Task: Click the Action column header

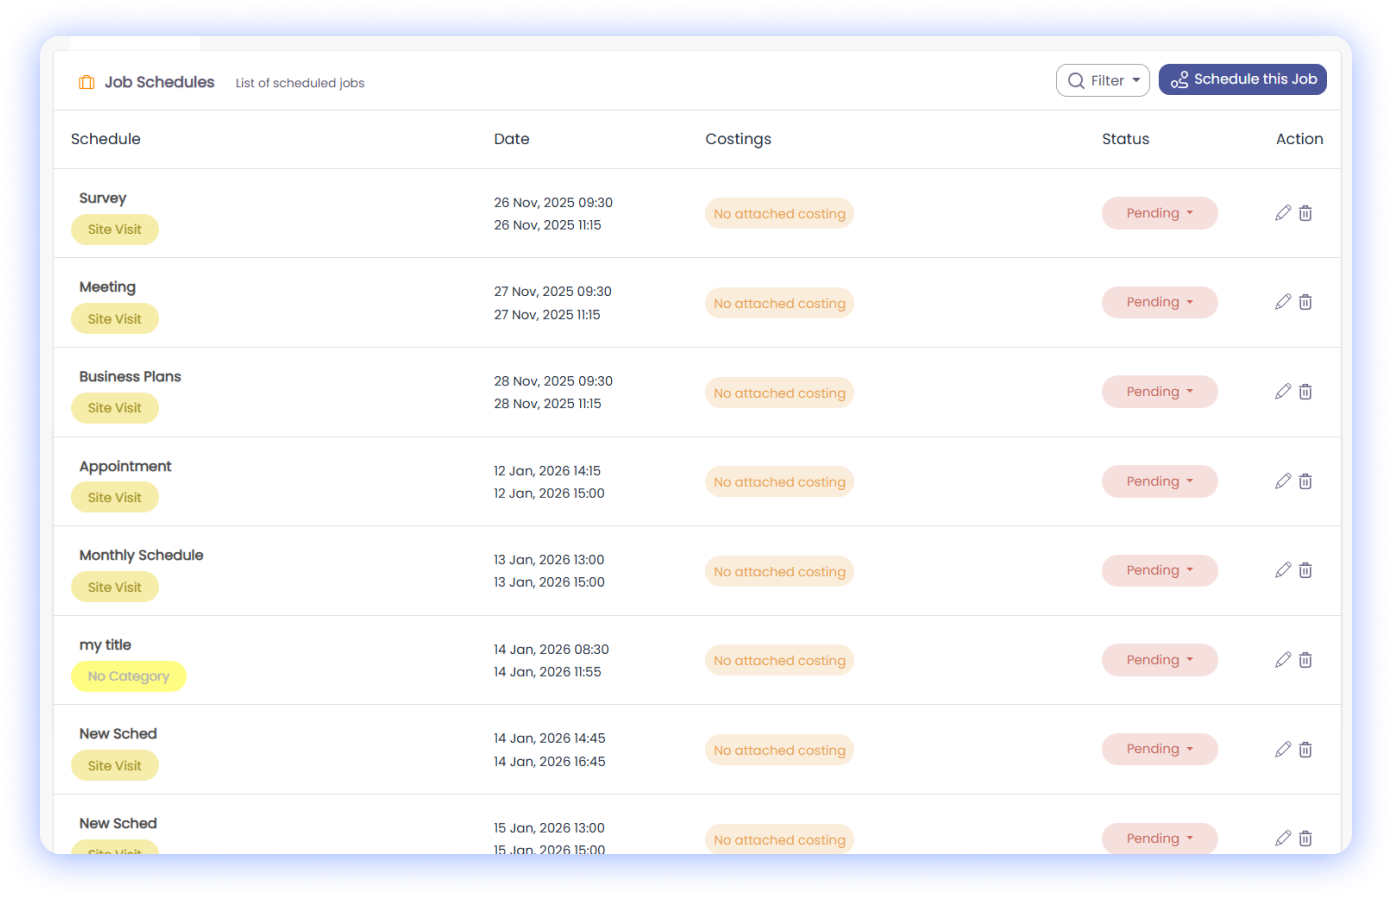Action: [x=1300, y=139]
